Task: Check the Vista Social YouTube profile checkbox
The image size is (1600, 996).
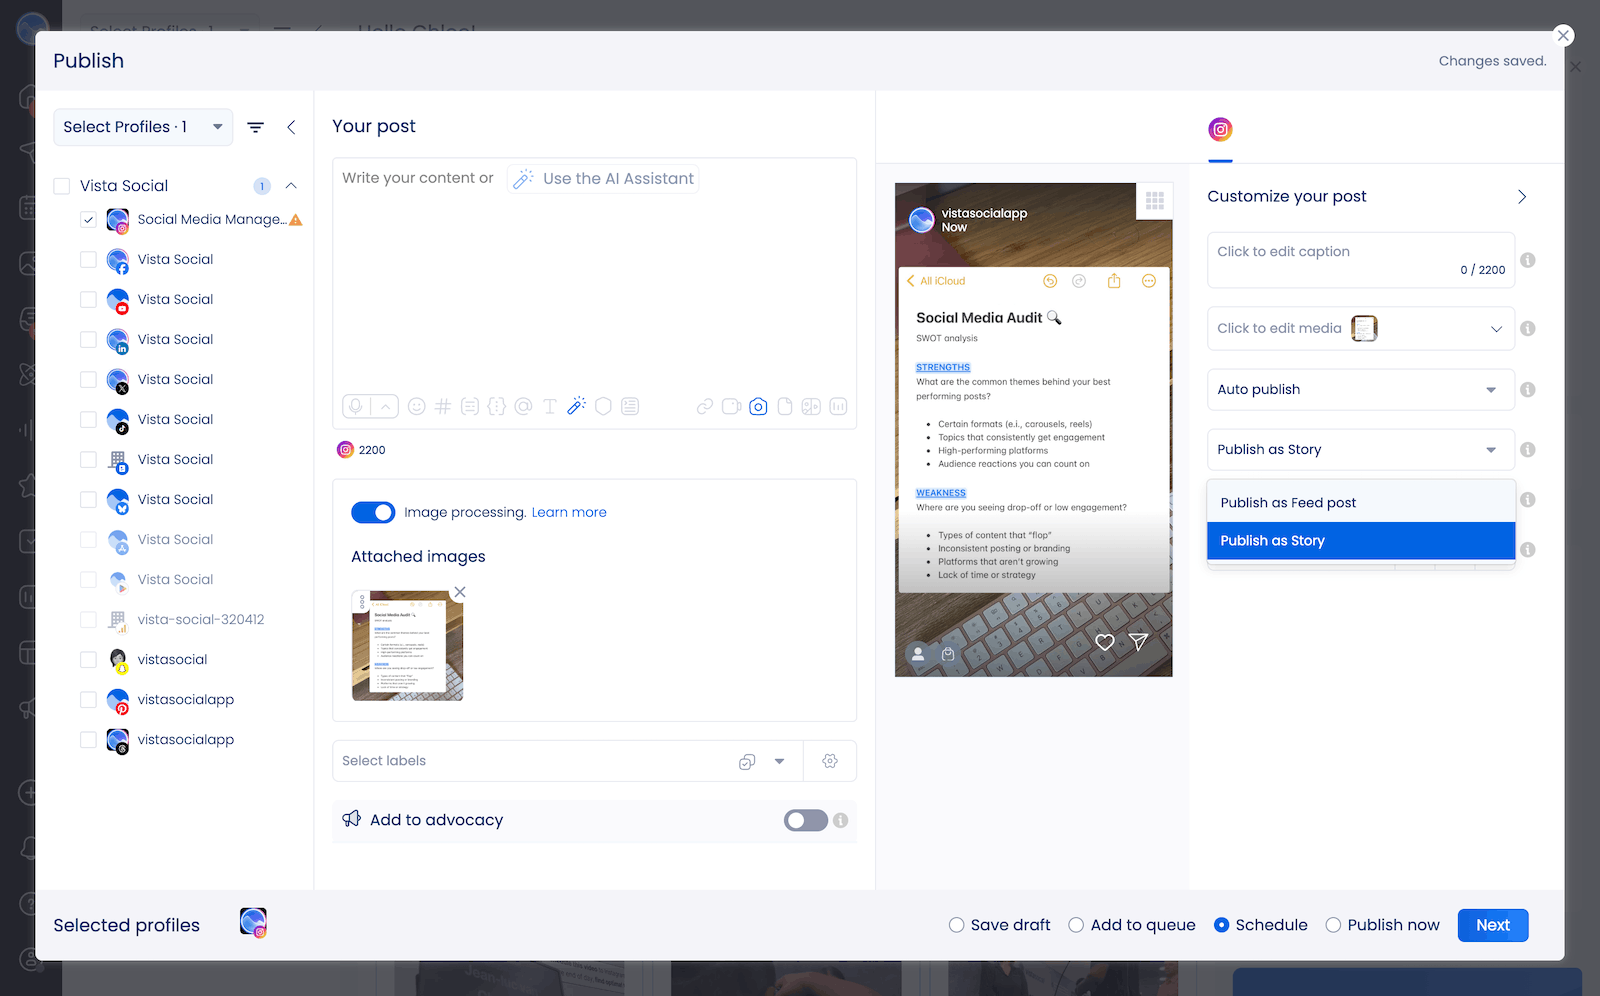Action: (88, 299)
